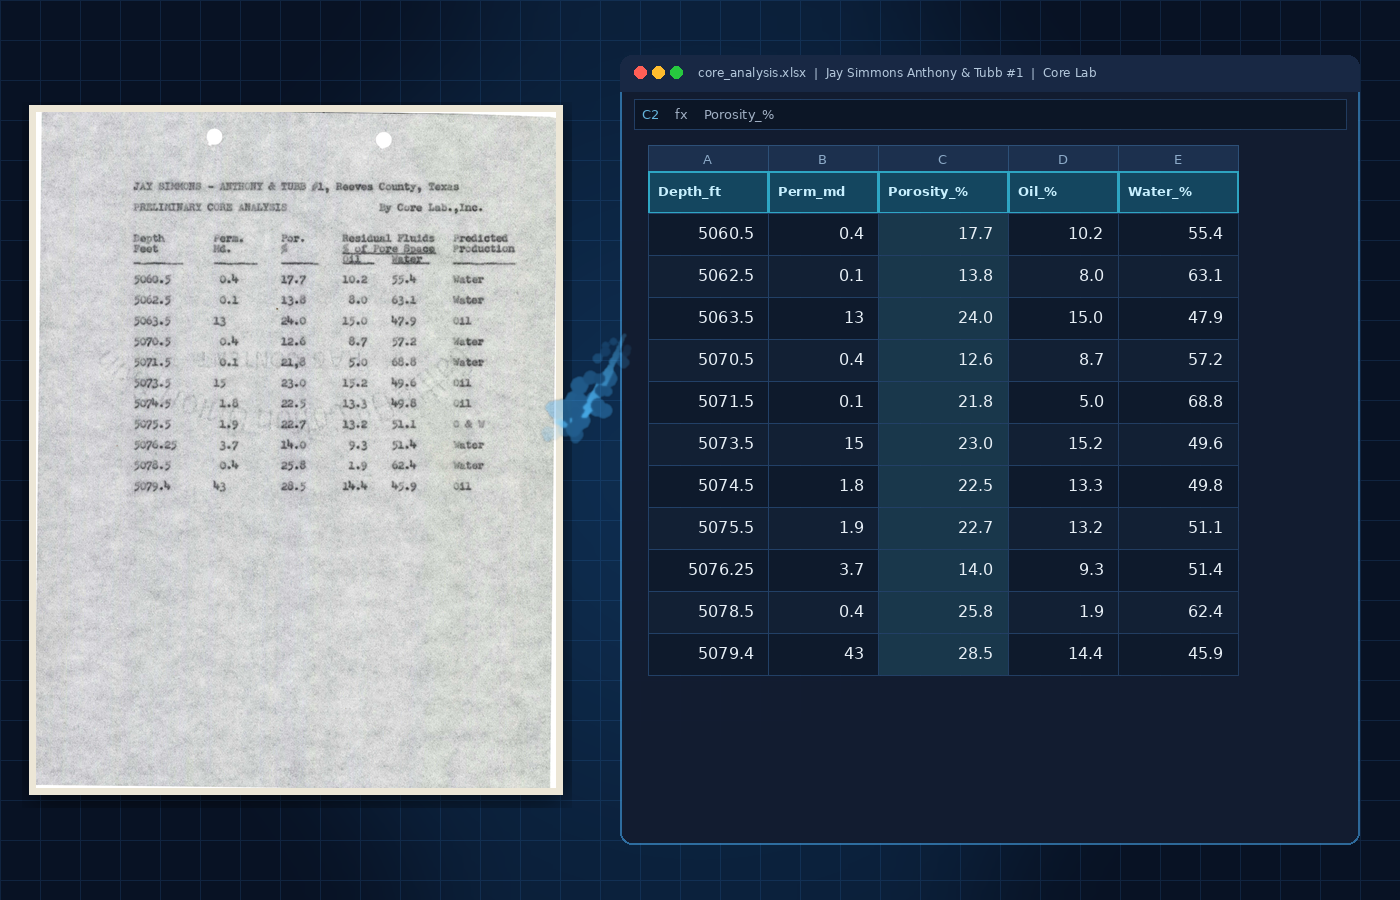Select column B header

pyautogui.click(x=823, y=159)
